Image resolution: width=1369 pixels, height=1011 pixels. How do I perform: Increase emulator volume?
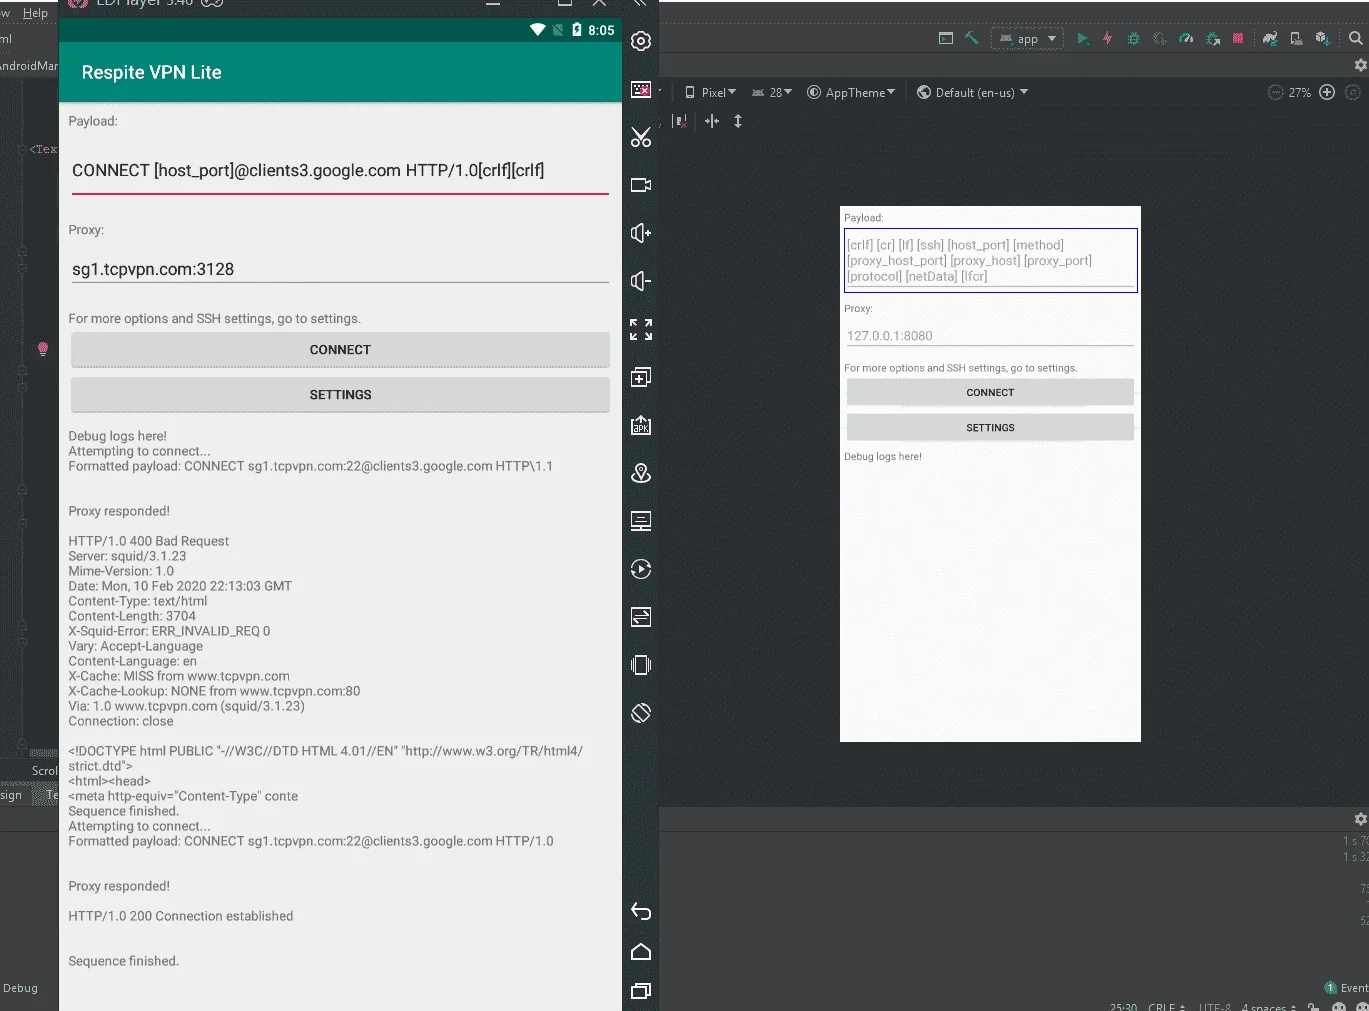(641, 233)
